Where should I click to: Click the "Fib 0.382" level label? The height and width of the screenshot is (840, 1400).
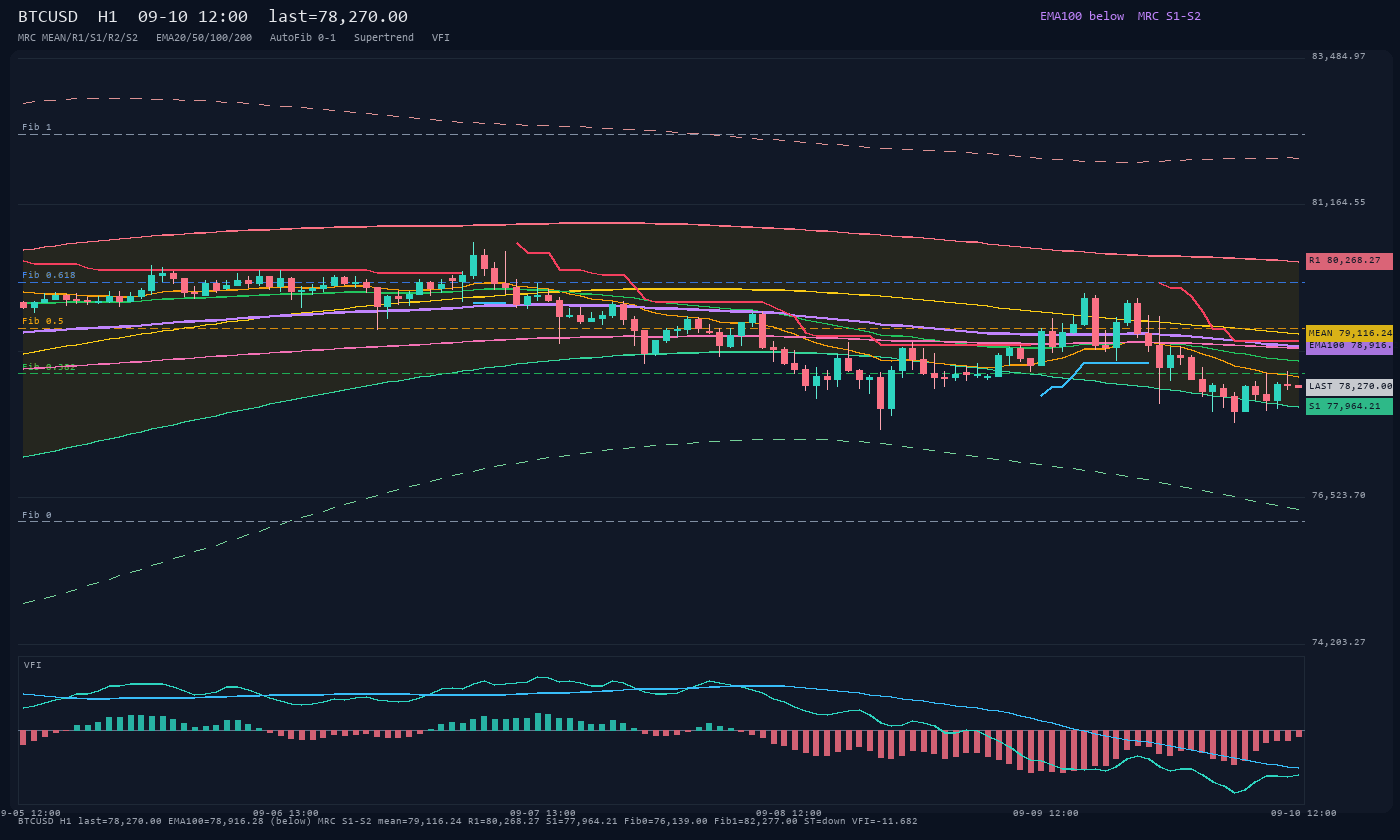coord(49,367)
